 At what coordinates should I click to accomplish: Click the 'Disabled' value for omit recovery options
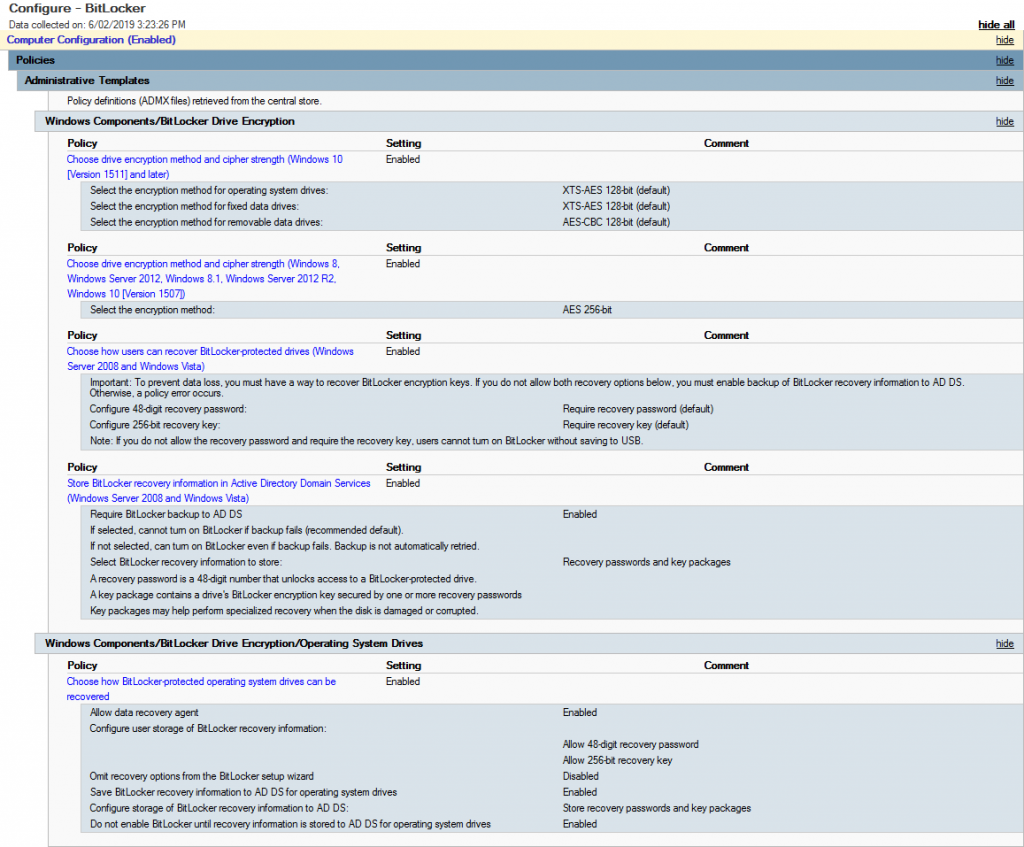580,776
